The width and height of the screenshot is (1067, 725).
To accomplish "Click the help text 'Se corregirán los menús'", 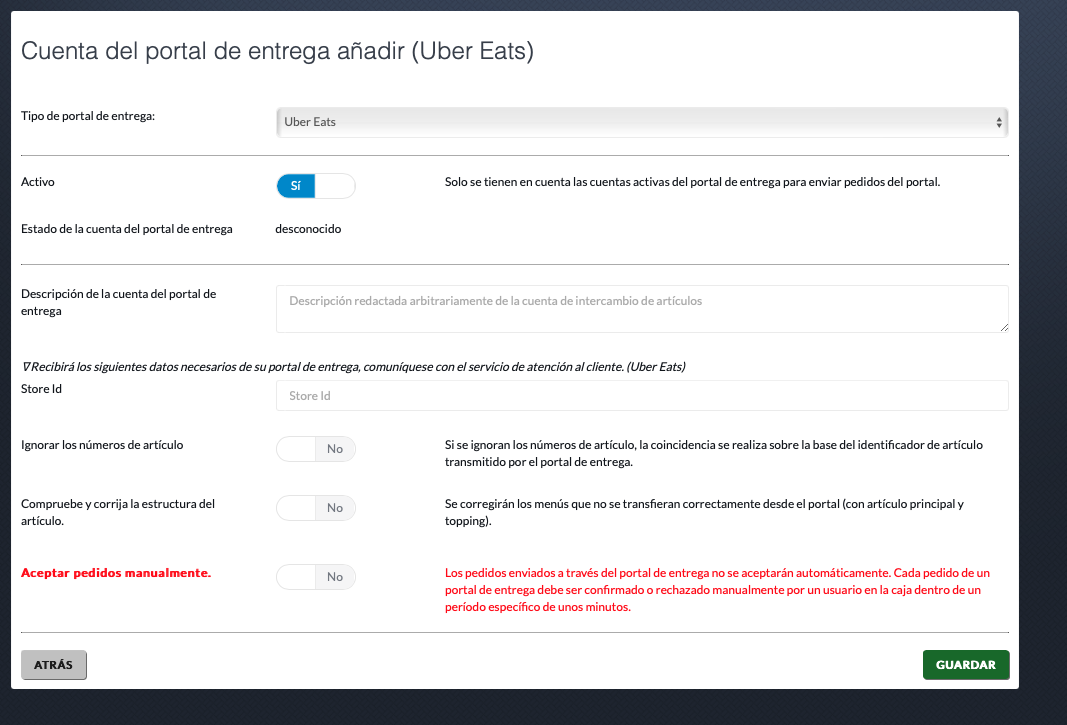I will pyautogui.click(x=704, y=512).
